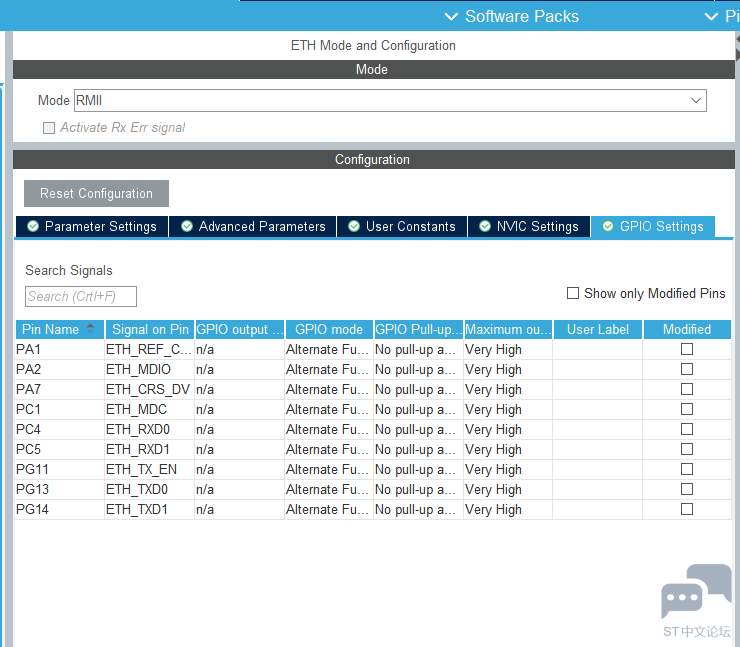
Task: Toggle Modified checkbox for PA7
Action: (687, 389)
